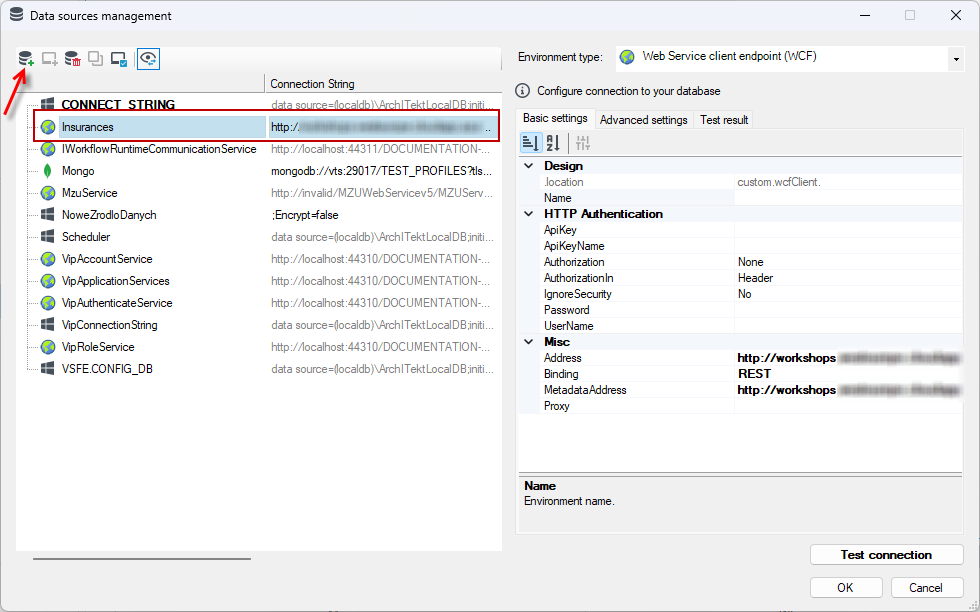Viewport: 980px width, 612px height.
Task: Sort properties alphabetically
Action: click(x=553, y=143)
